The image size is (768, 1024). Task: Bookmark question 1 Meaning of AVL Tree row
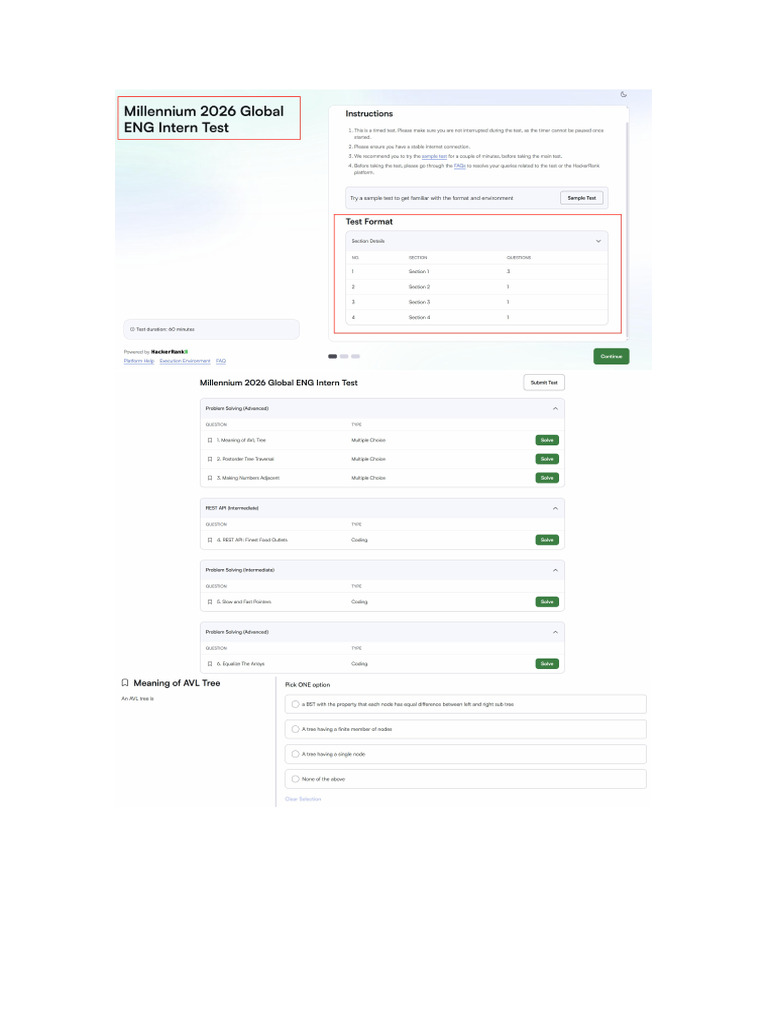(x=210, y=440)
